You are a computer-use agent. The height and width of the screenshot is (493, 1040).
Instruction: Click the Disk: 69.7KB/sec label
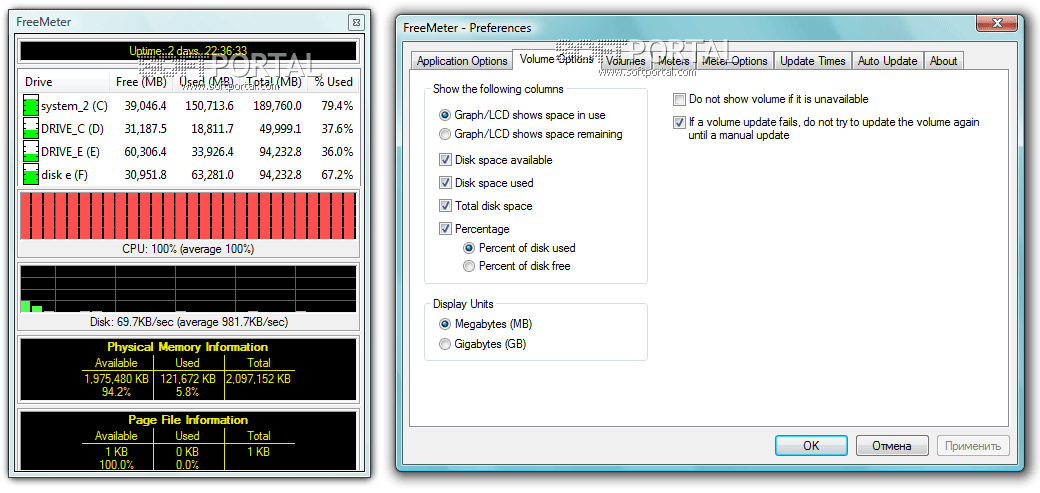pyautogui.click(x=188, y=322)
